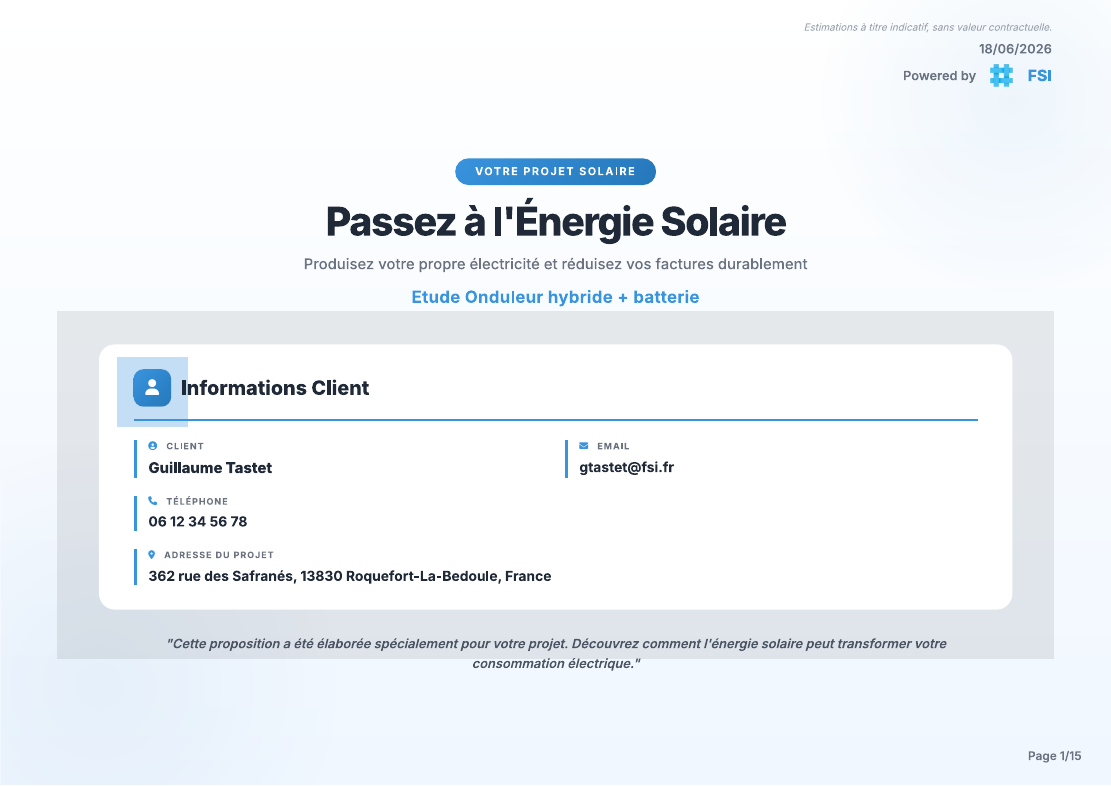Image resolution: width=1111 pixels, height=786 pixels.
Task: Click the envelope icon next to EMAIL
Action: click(x=584, y=446)
